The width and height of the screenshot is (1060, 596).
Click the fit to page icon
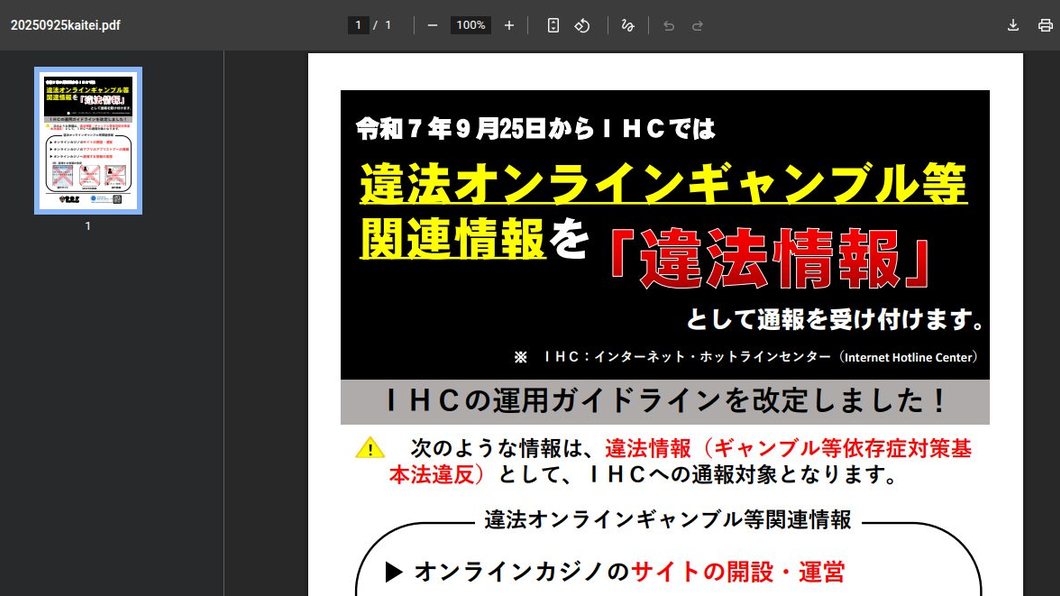pyautogui.click(x=553, y=26)
